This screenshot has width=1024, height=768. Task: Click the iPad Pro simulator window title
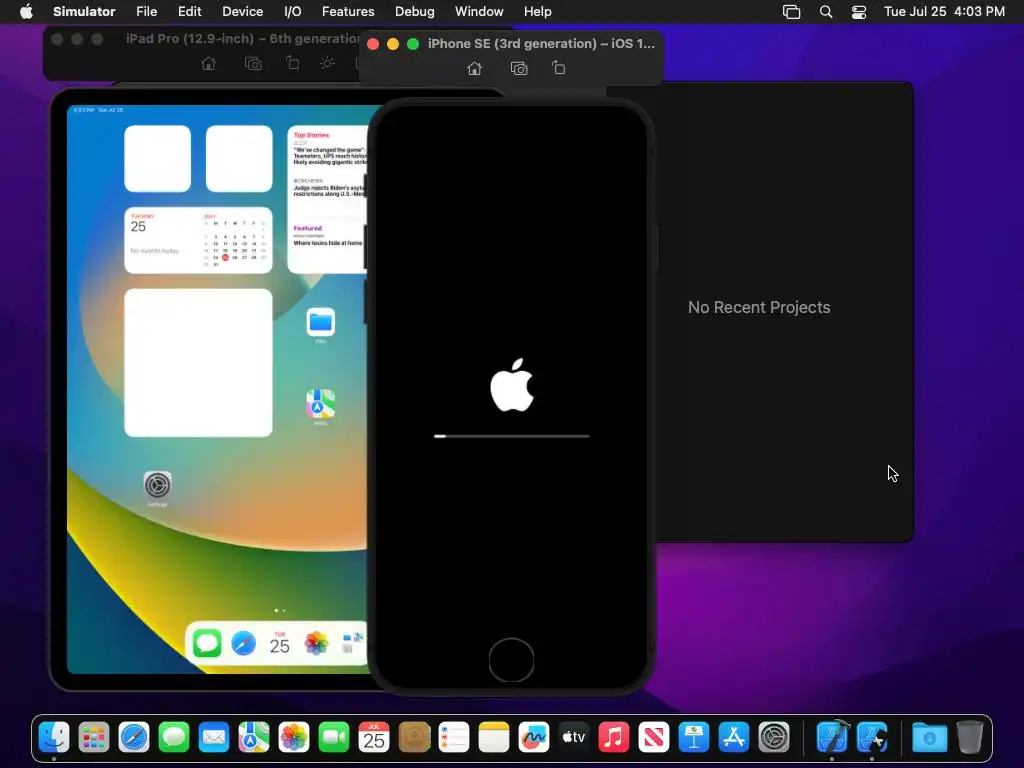(242, 39)
